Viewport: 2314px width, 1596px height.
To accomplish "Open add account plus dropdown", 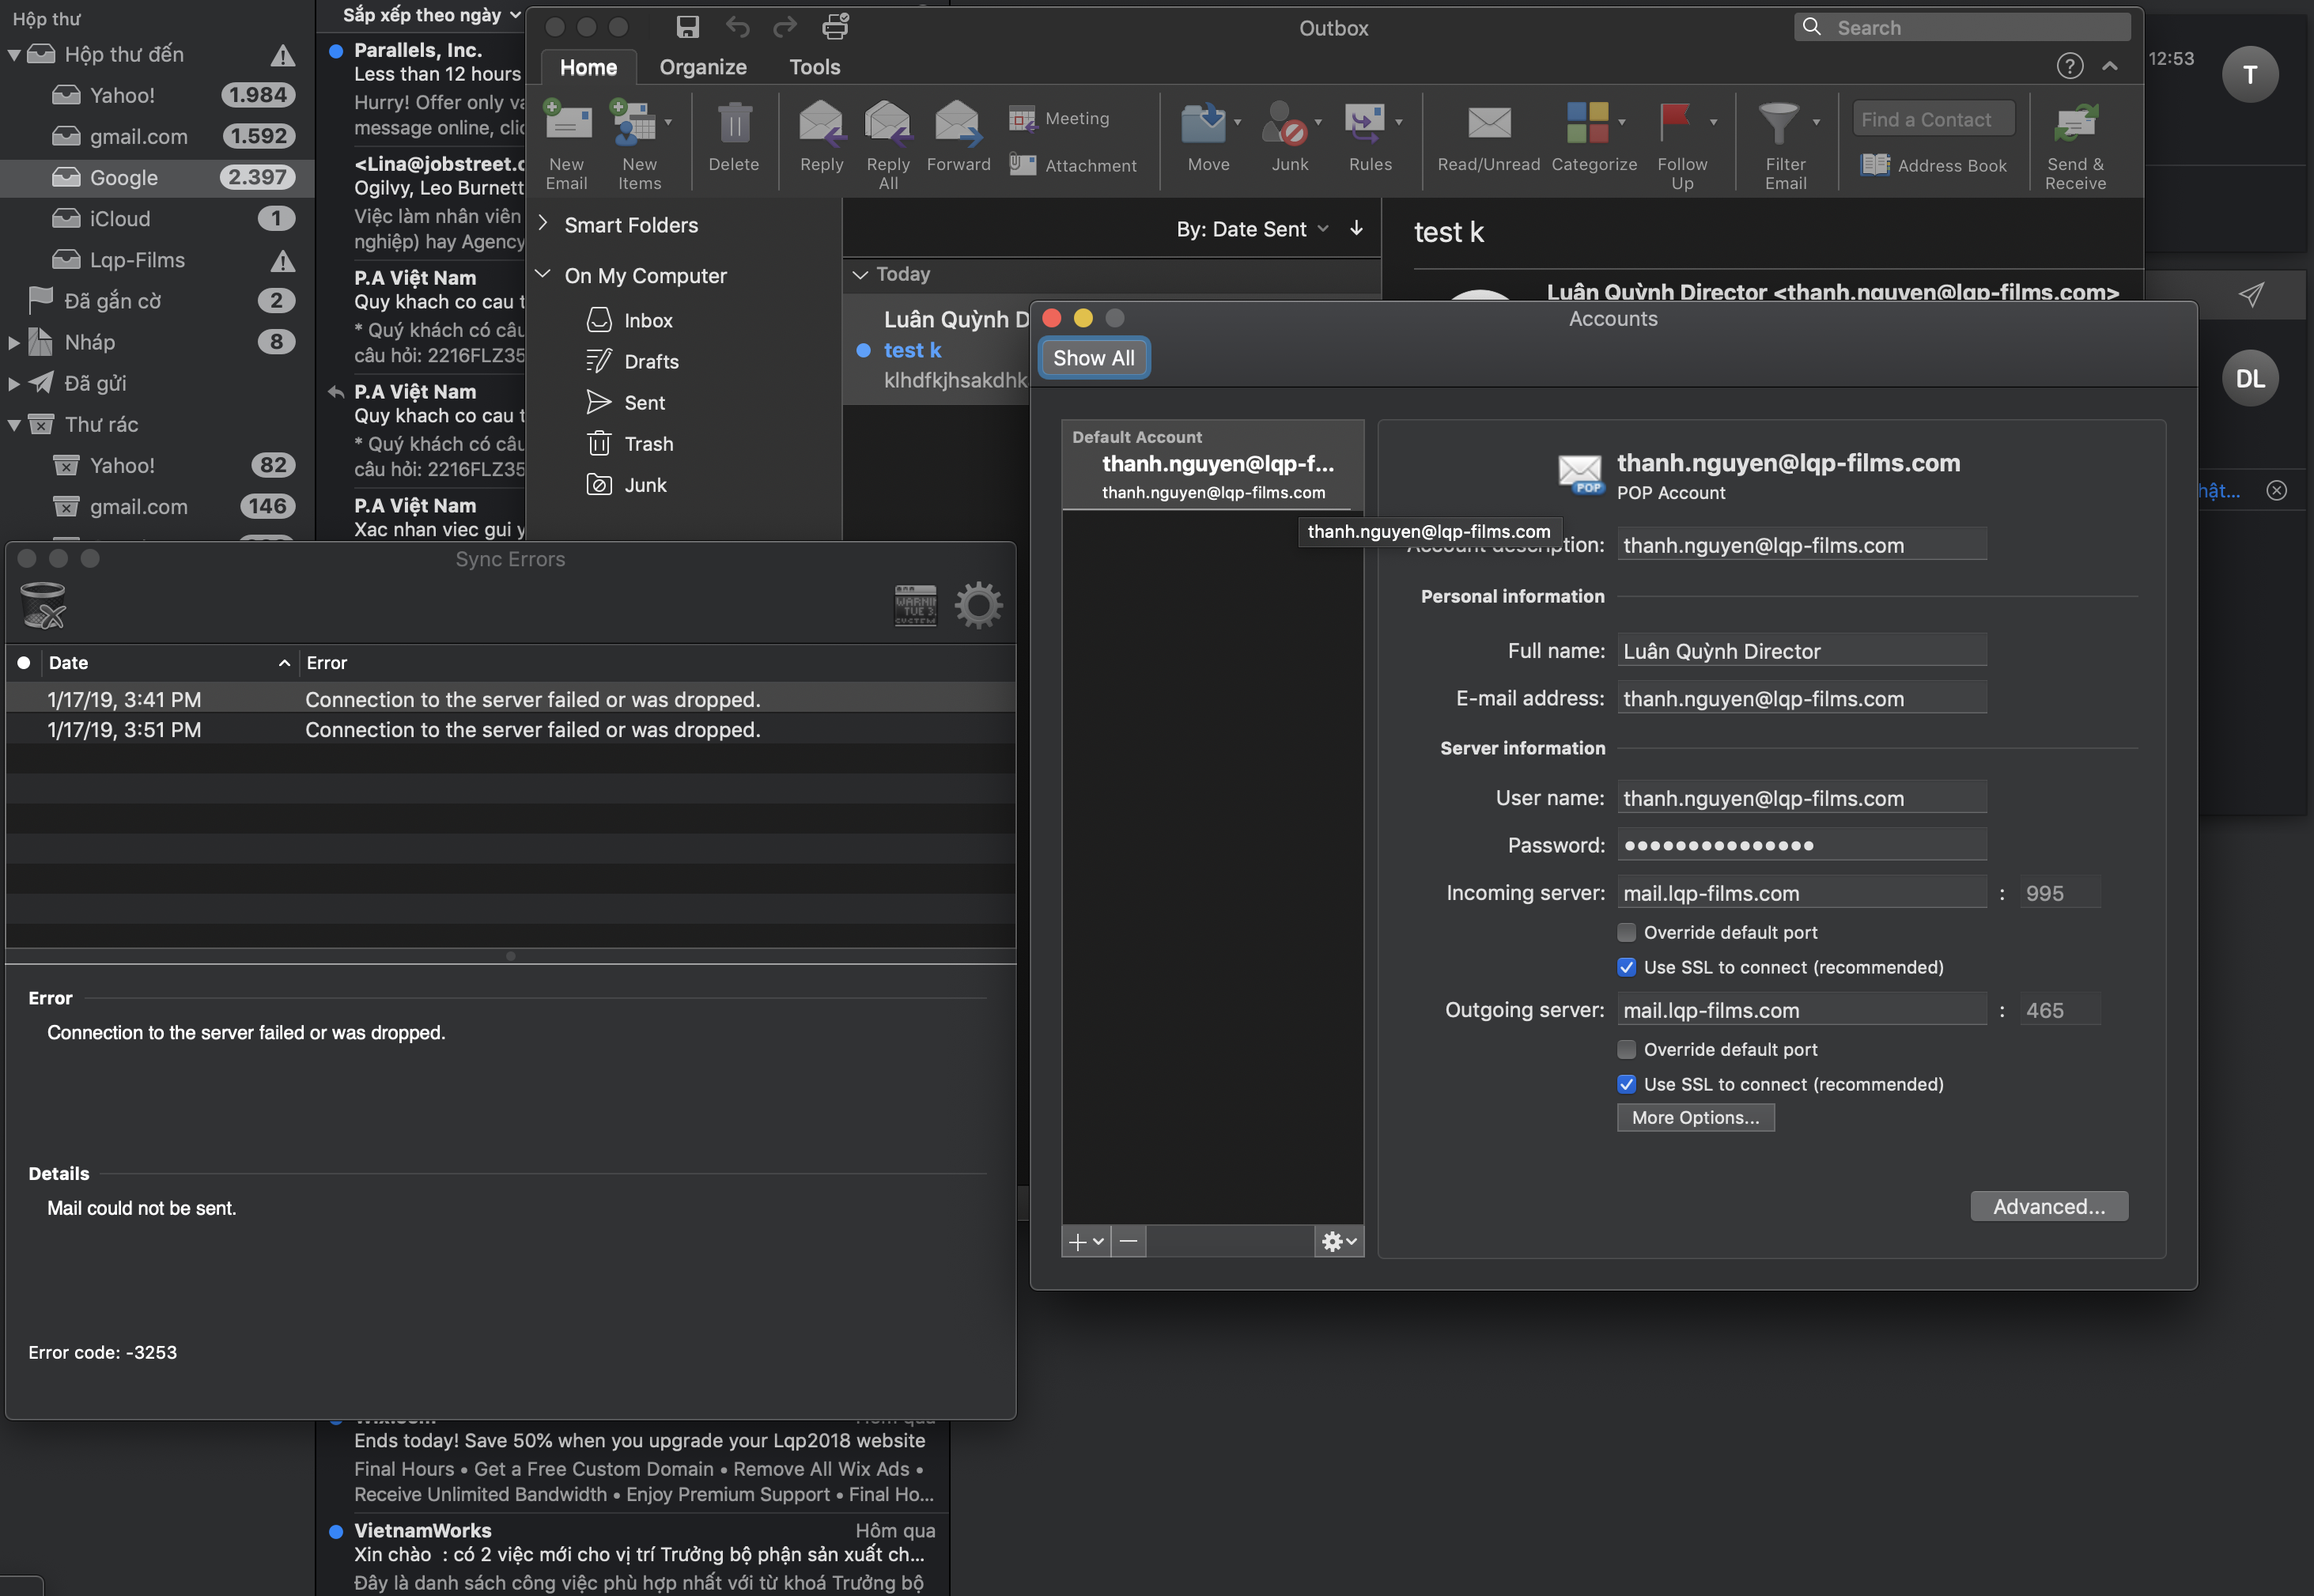I will pos(1086,1242).
